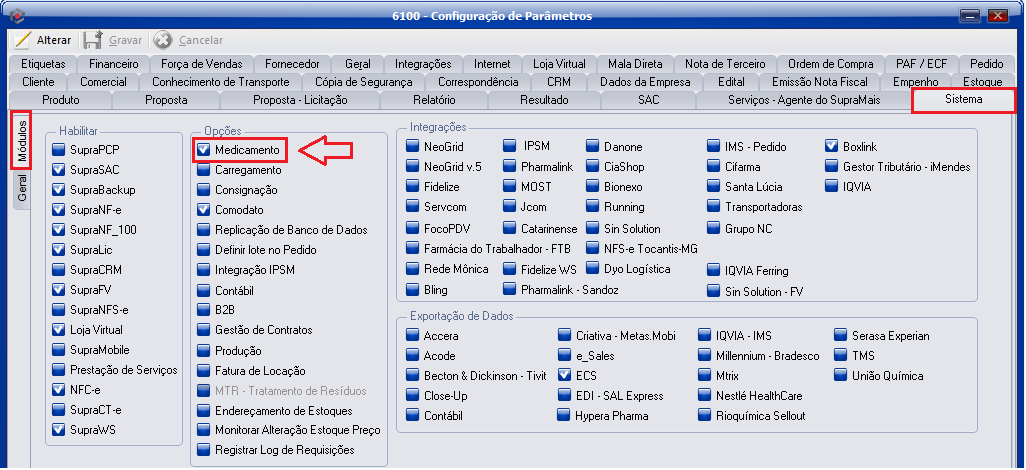Toggle the Comodato checkbox
Viewport: 1026px width, 470px height.
[x=204, y=210]
